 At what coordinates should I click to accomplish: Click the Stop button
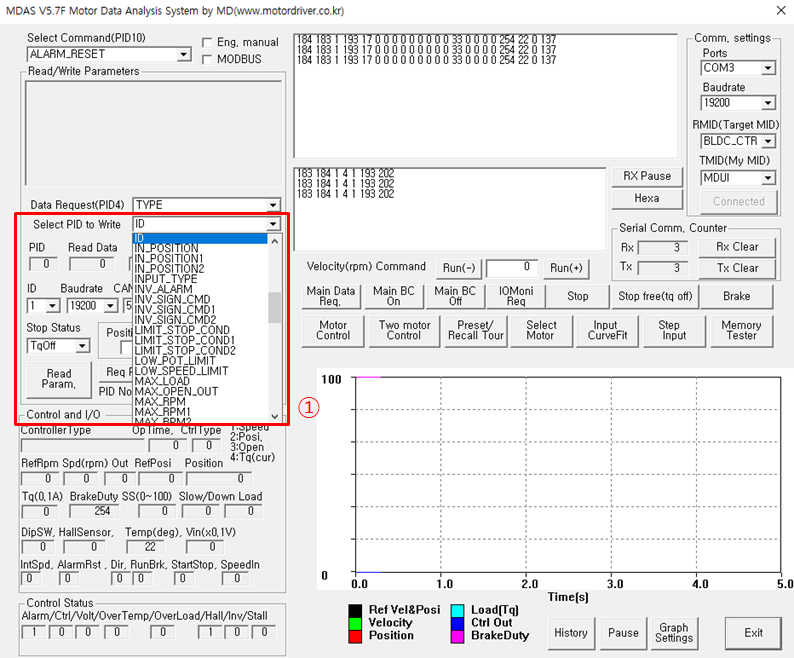click(x=578, y=296)
